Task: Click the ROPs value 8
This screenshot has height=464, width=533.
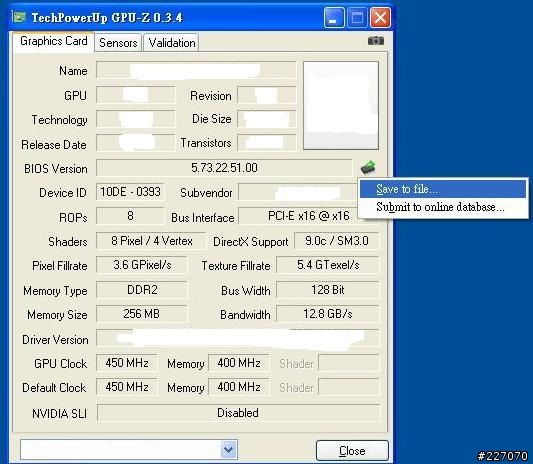Action: (x=130, y=216)
